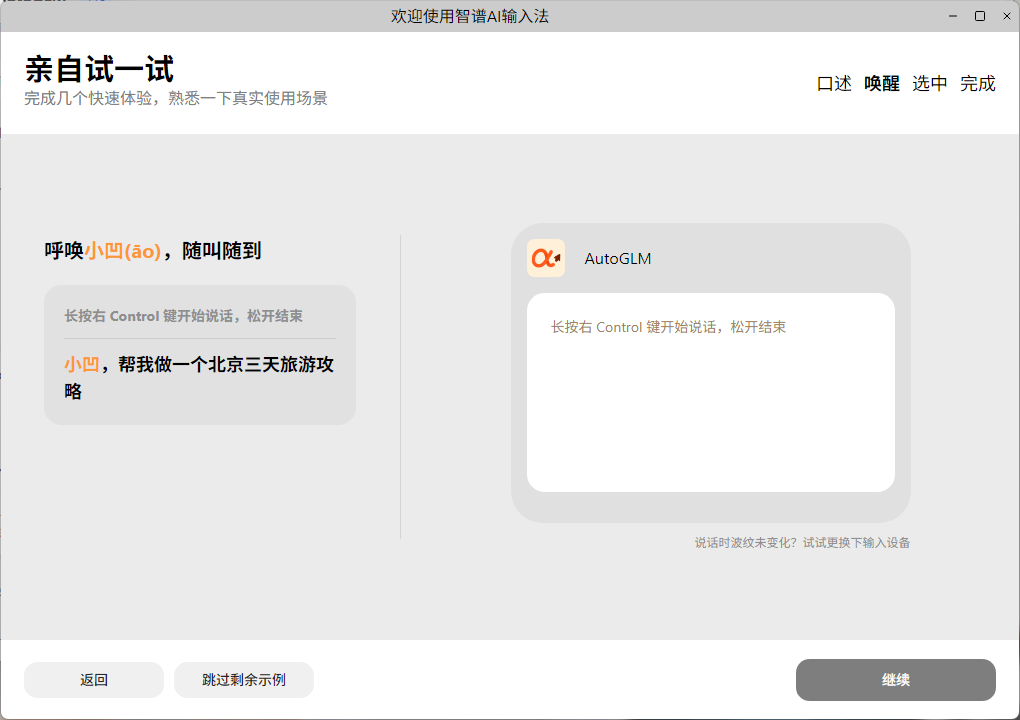Click 跳过剩余示例 to skip examples
1020x720 pixels.
click(244, 680)
